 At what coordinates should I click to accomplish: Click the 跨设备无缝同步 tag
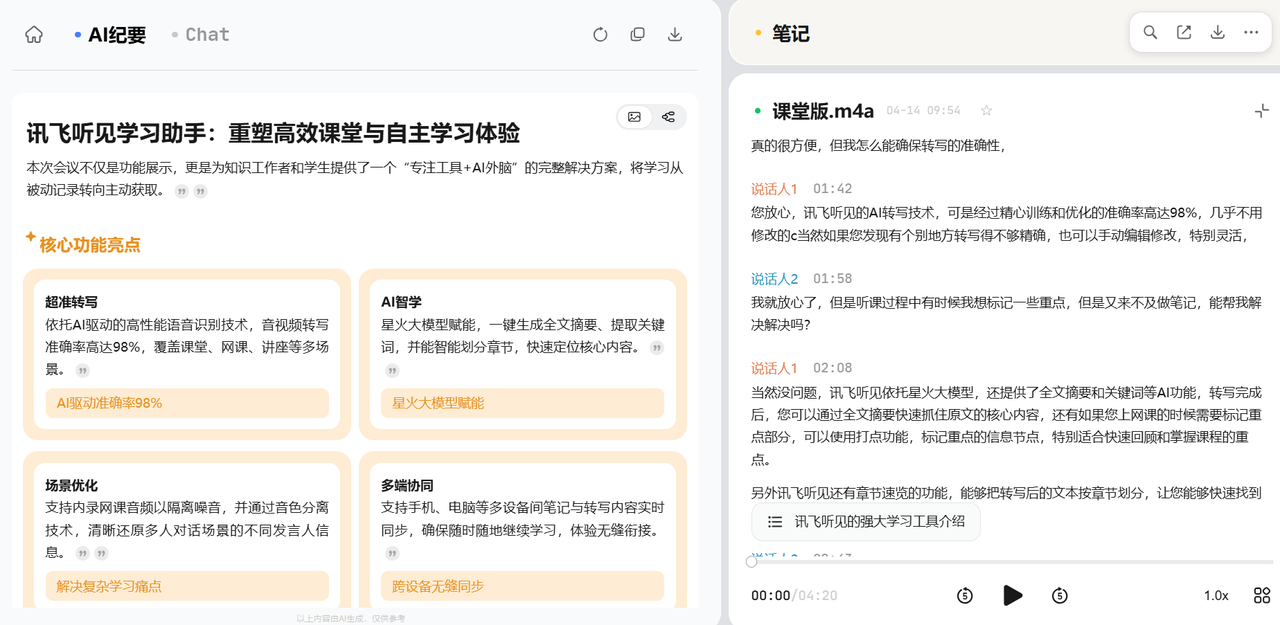coord(522,586)
